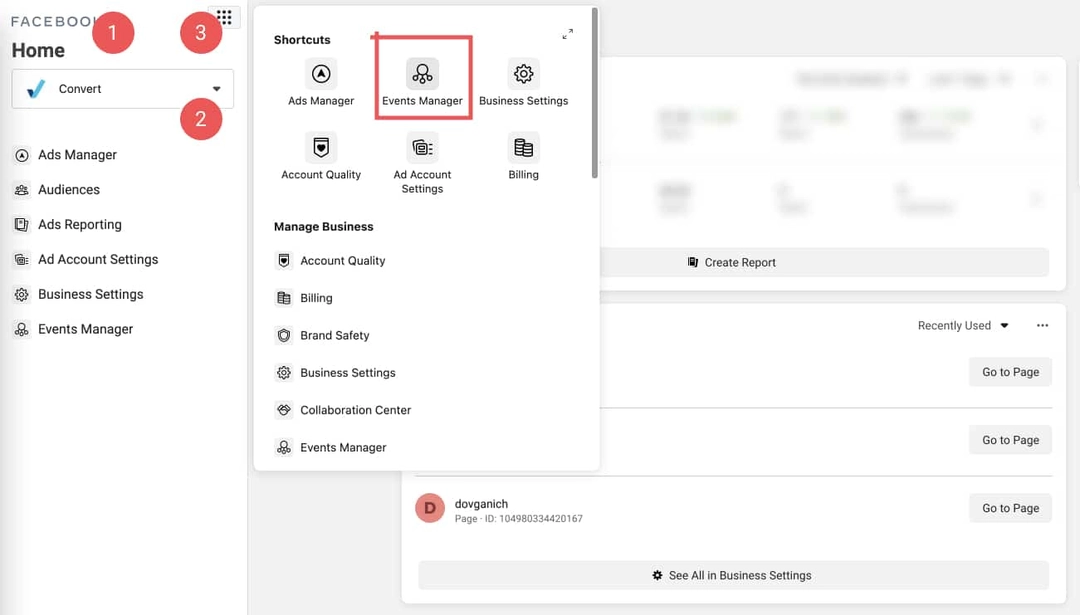Open the three-dot more options menu
Screen dimensions: 1080x615
(1043, 326)
